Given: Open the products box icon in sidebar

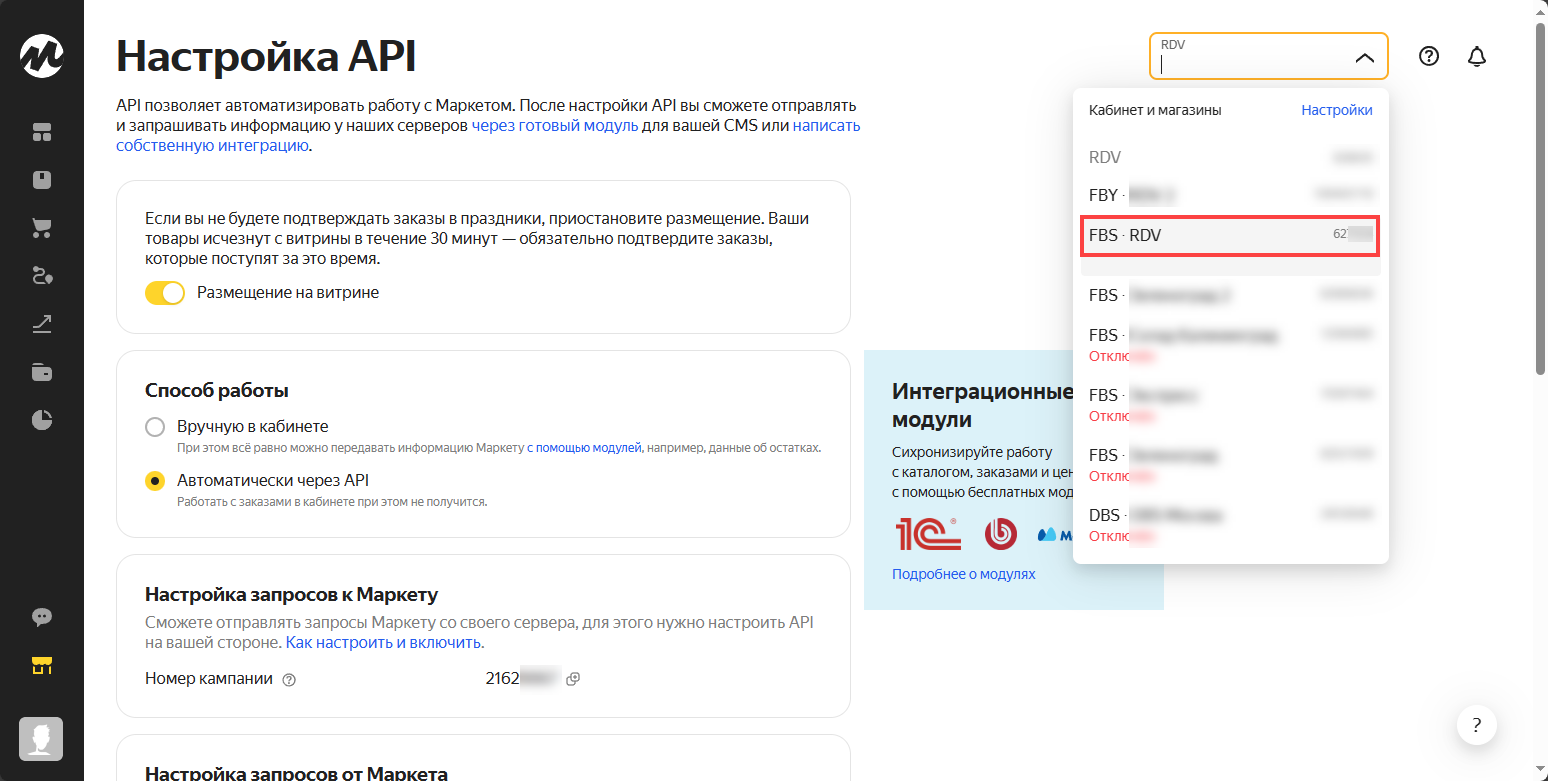Looking at the screenshot, I should [x=42, y=180].
